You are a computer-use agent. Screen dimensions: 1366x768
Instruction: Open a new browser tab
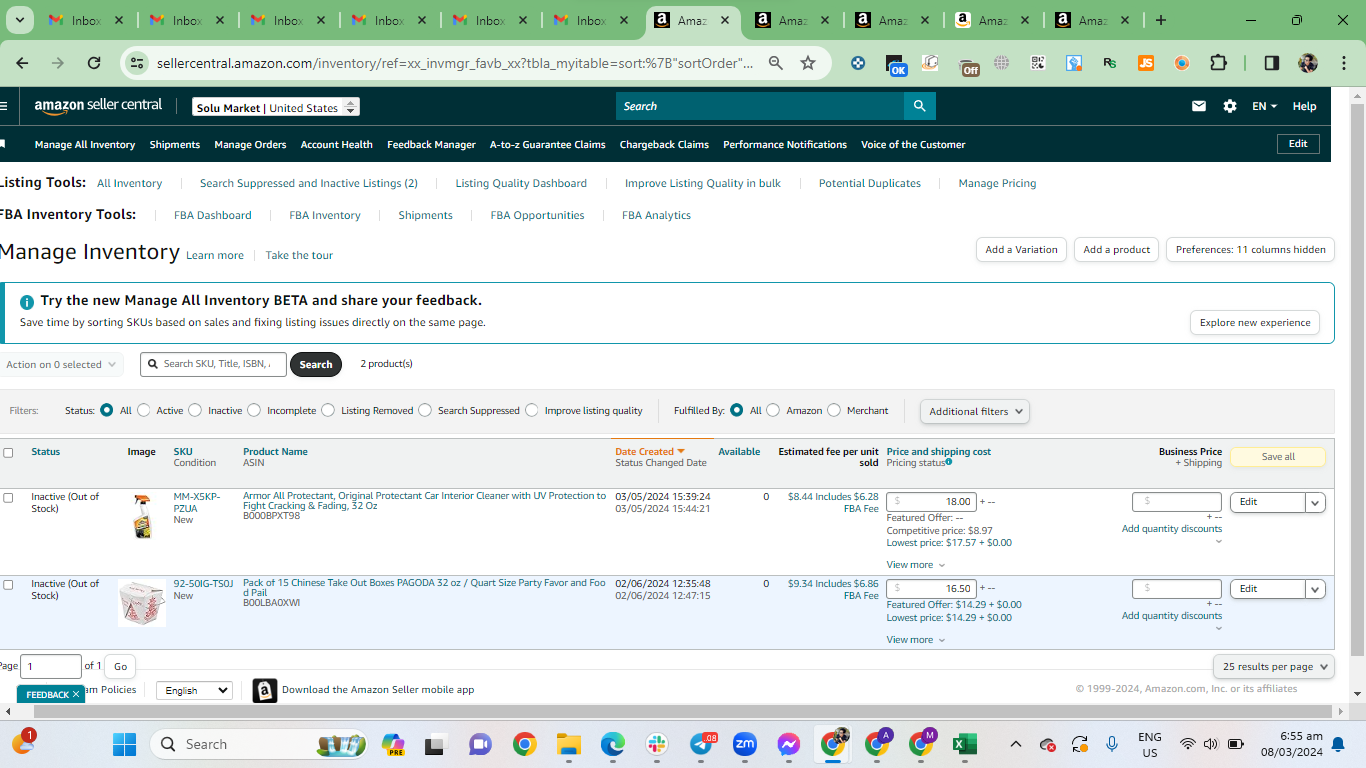[x=1161, y=20]
